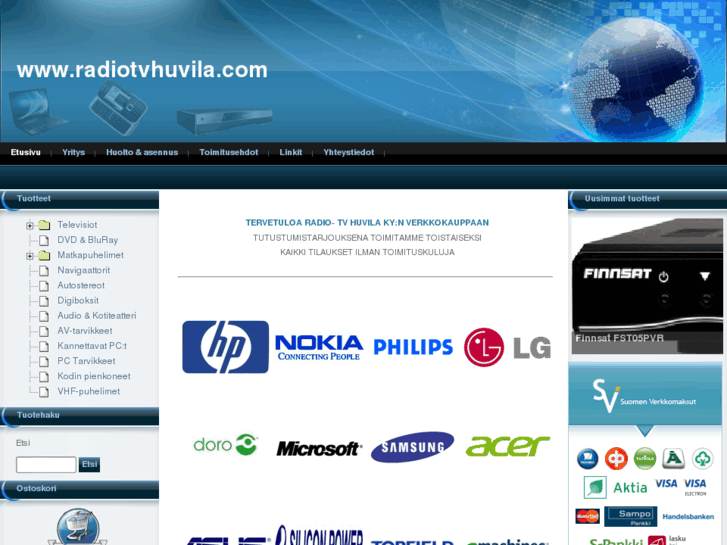Viewport: 727px width, 545px height.
Task: Click the Acer brand logo
Action: tap(508, 446)
